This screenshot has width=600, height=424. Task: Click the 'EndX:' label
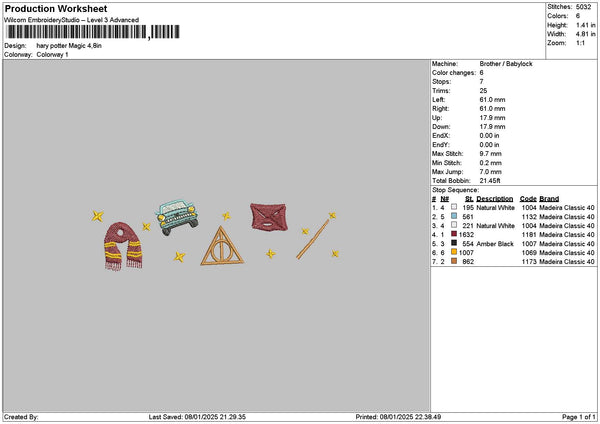click(441, 136)
